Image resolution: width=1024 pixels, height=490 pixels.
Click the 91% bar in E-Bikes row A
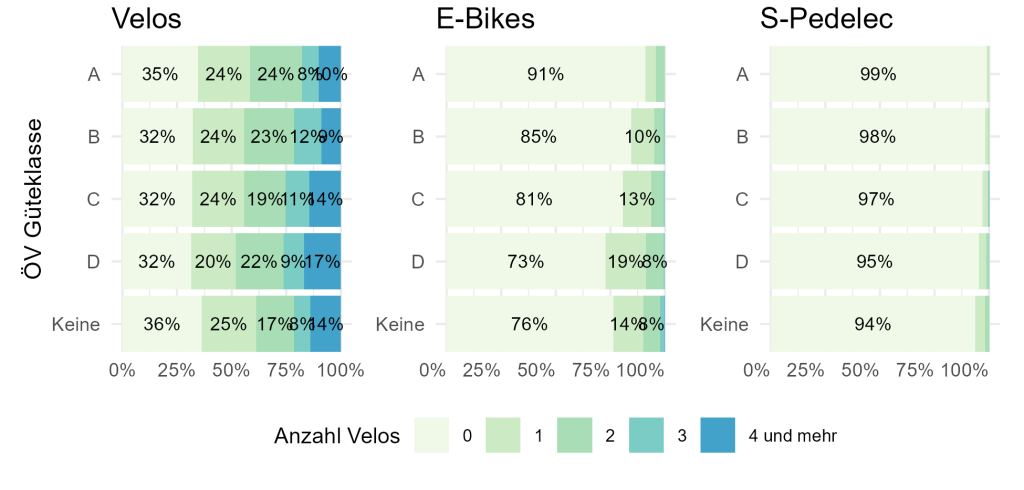coord(546,74)
